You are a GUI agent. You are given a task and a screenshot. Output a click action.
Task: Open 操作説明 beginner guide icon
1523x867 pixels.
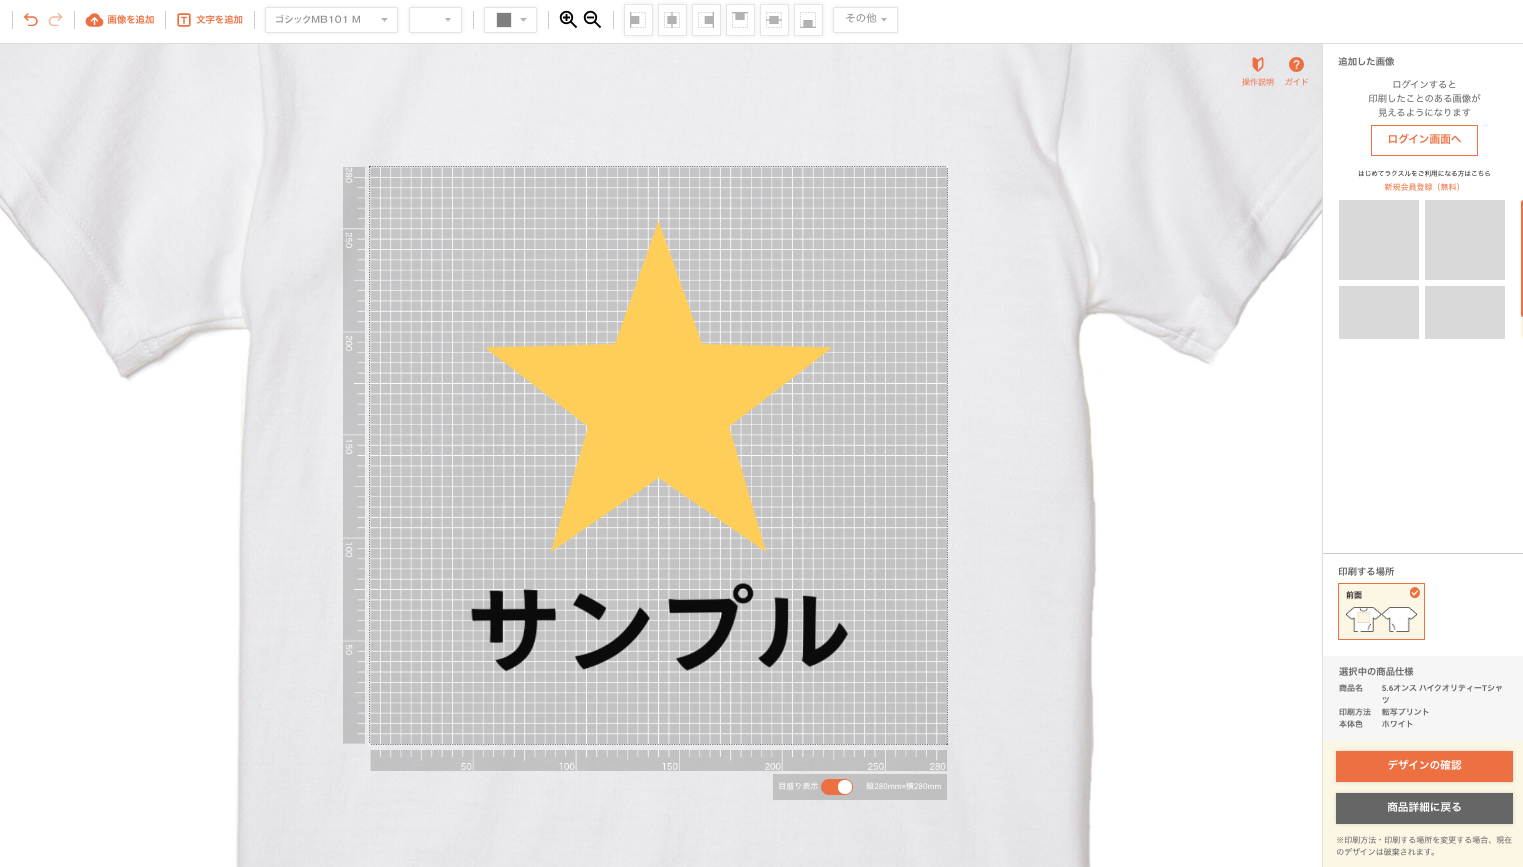click(1258, 71)
